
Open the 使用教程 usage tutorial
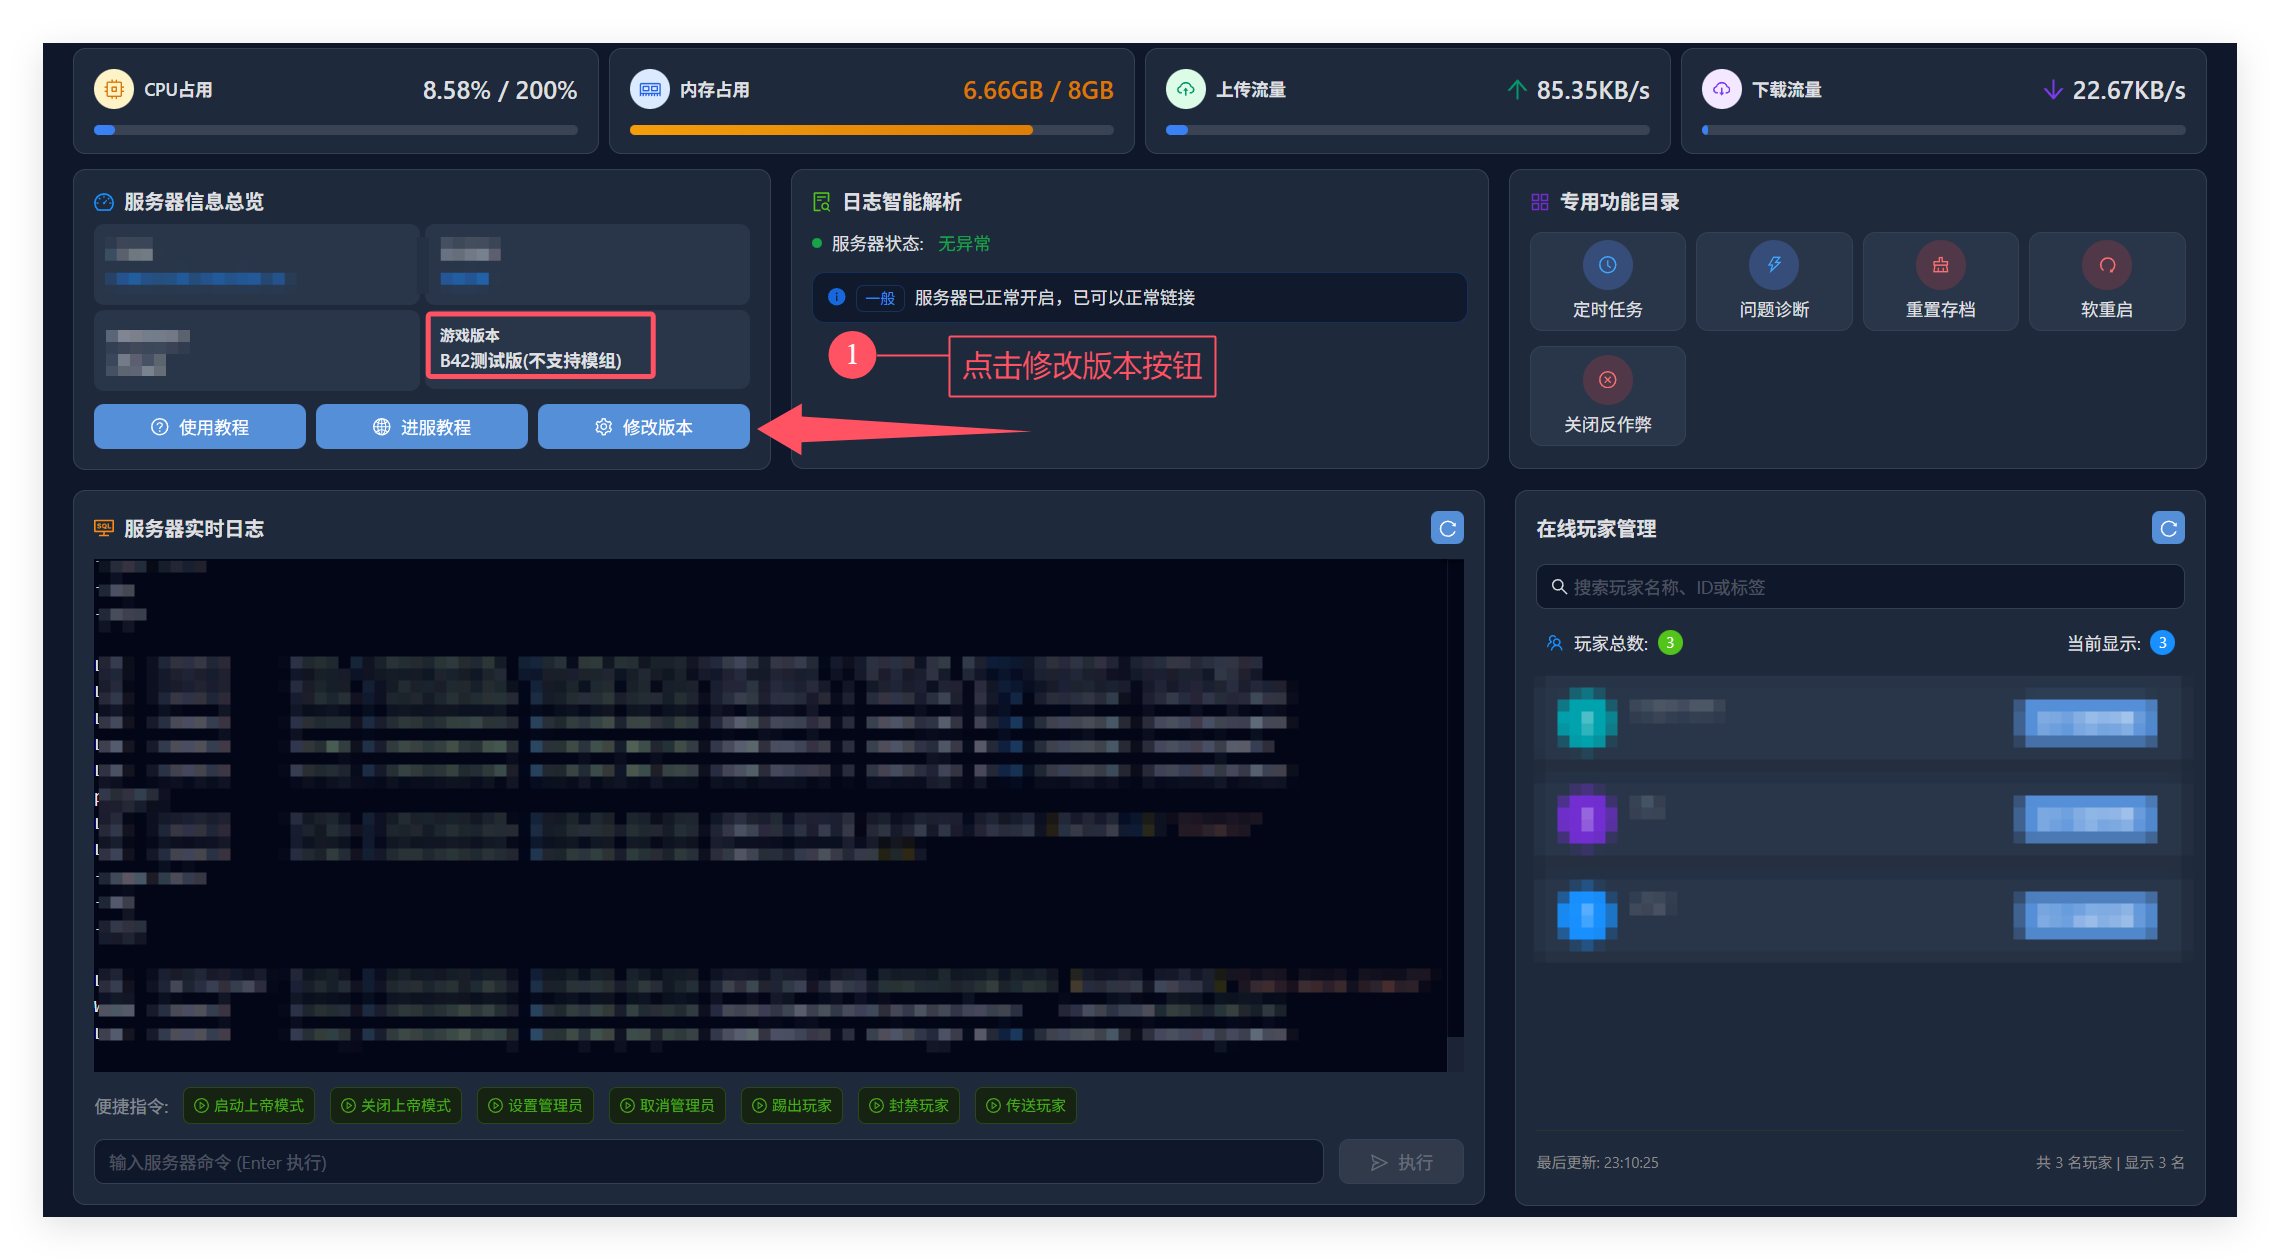pyautogui.click(x=200, y=427)
